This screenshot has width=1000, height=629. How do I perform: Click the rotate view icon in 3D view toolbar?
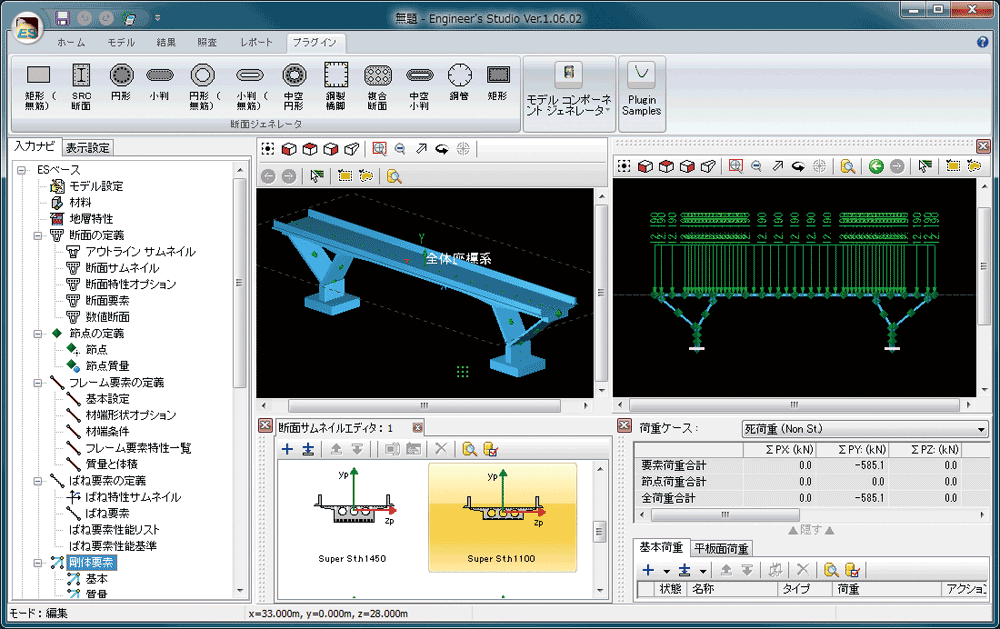[x=441, y=149]
